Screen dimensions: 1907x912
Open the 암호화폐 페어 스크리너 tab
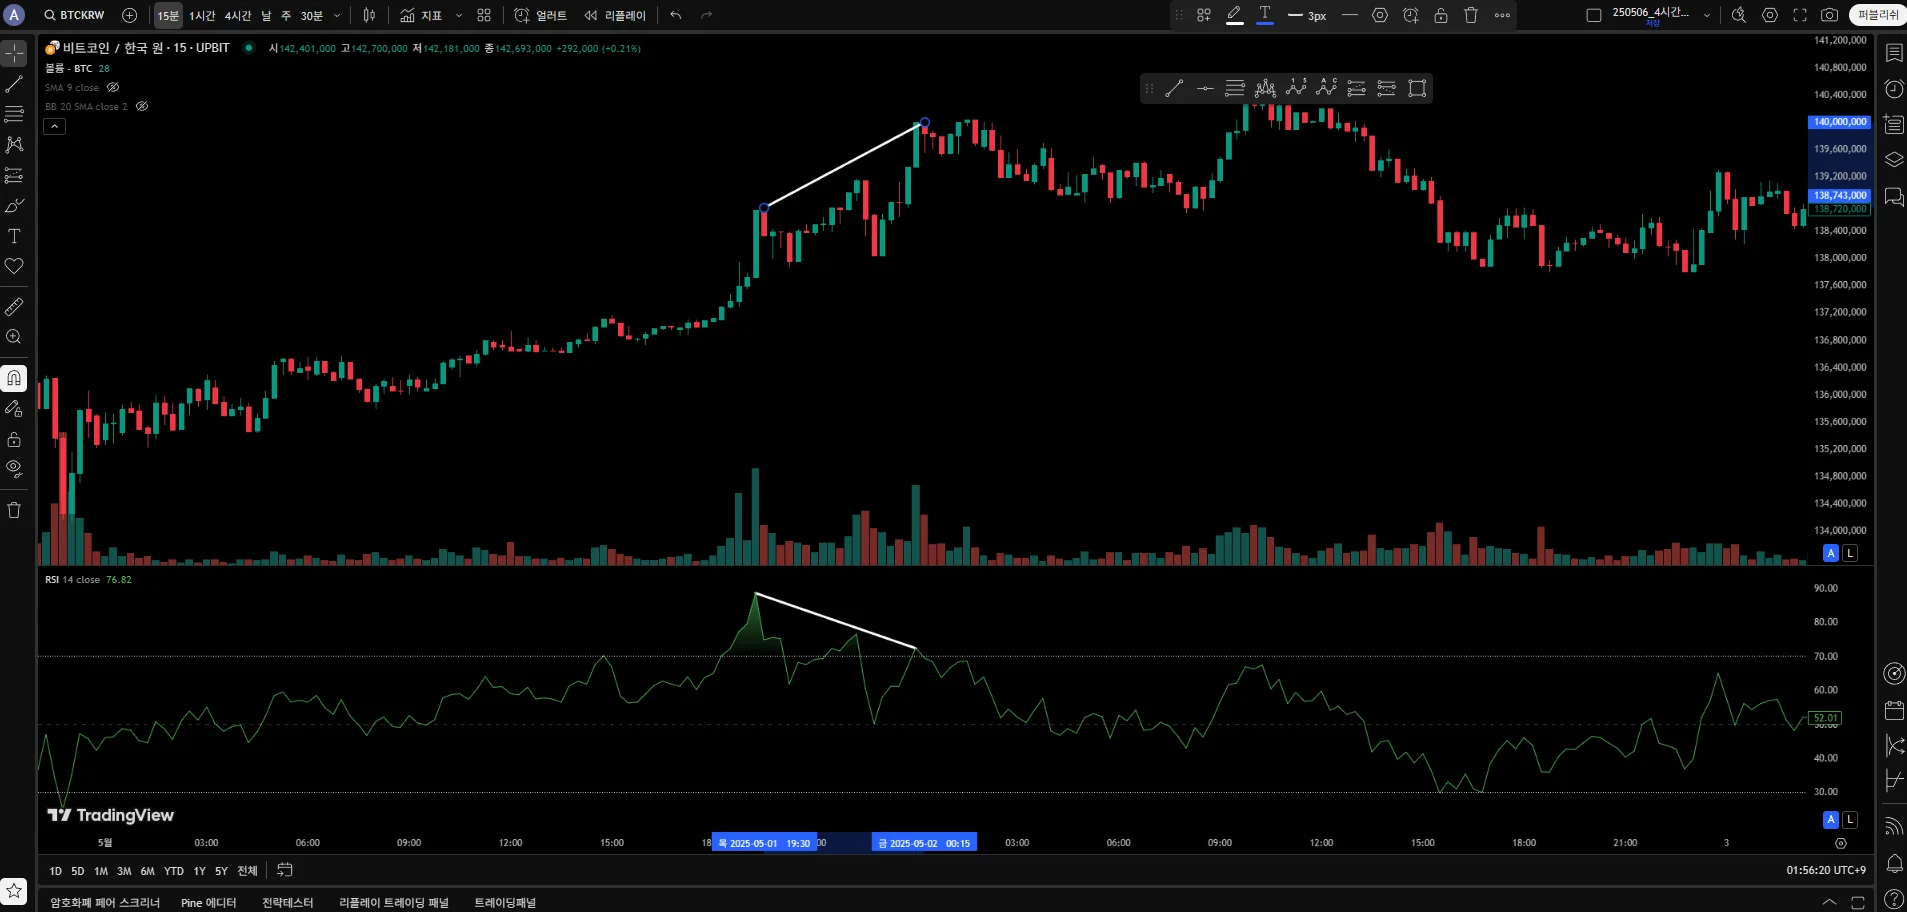(x=105, y=903)
